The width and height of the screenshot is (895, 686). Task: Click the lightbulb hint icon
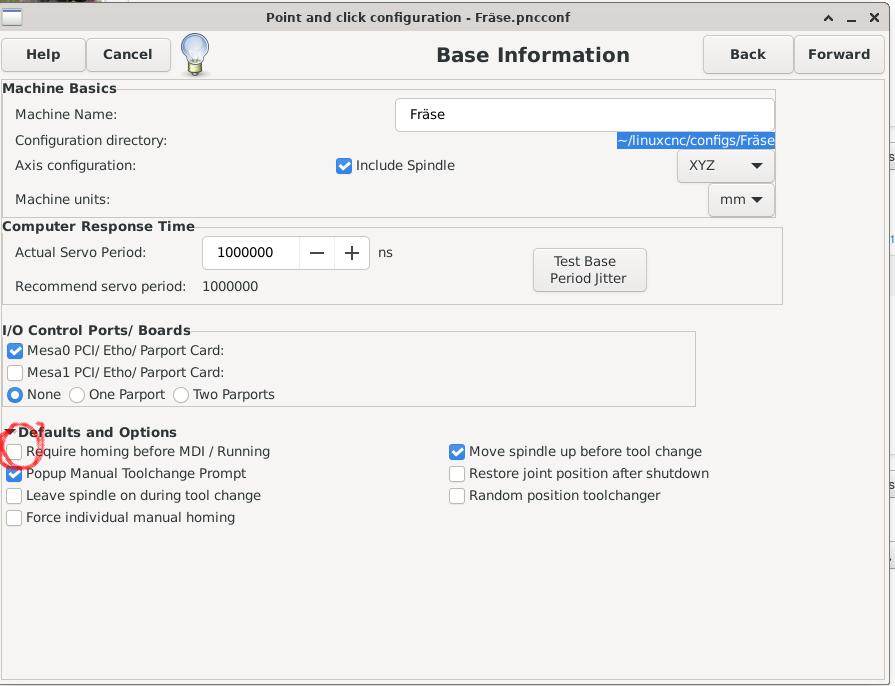194,54
